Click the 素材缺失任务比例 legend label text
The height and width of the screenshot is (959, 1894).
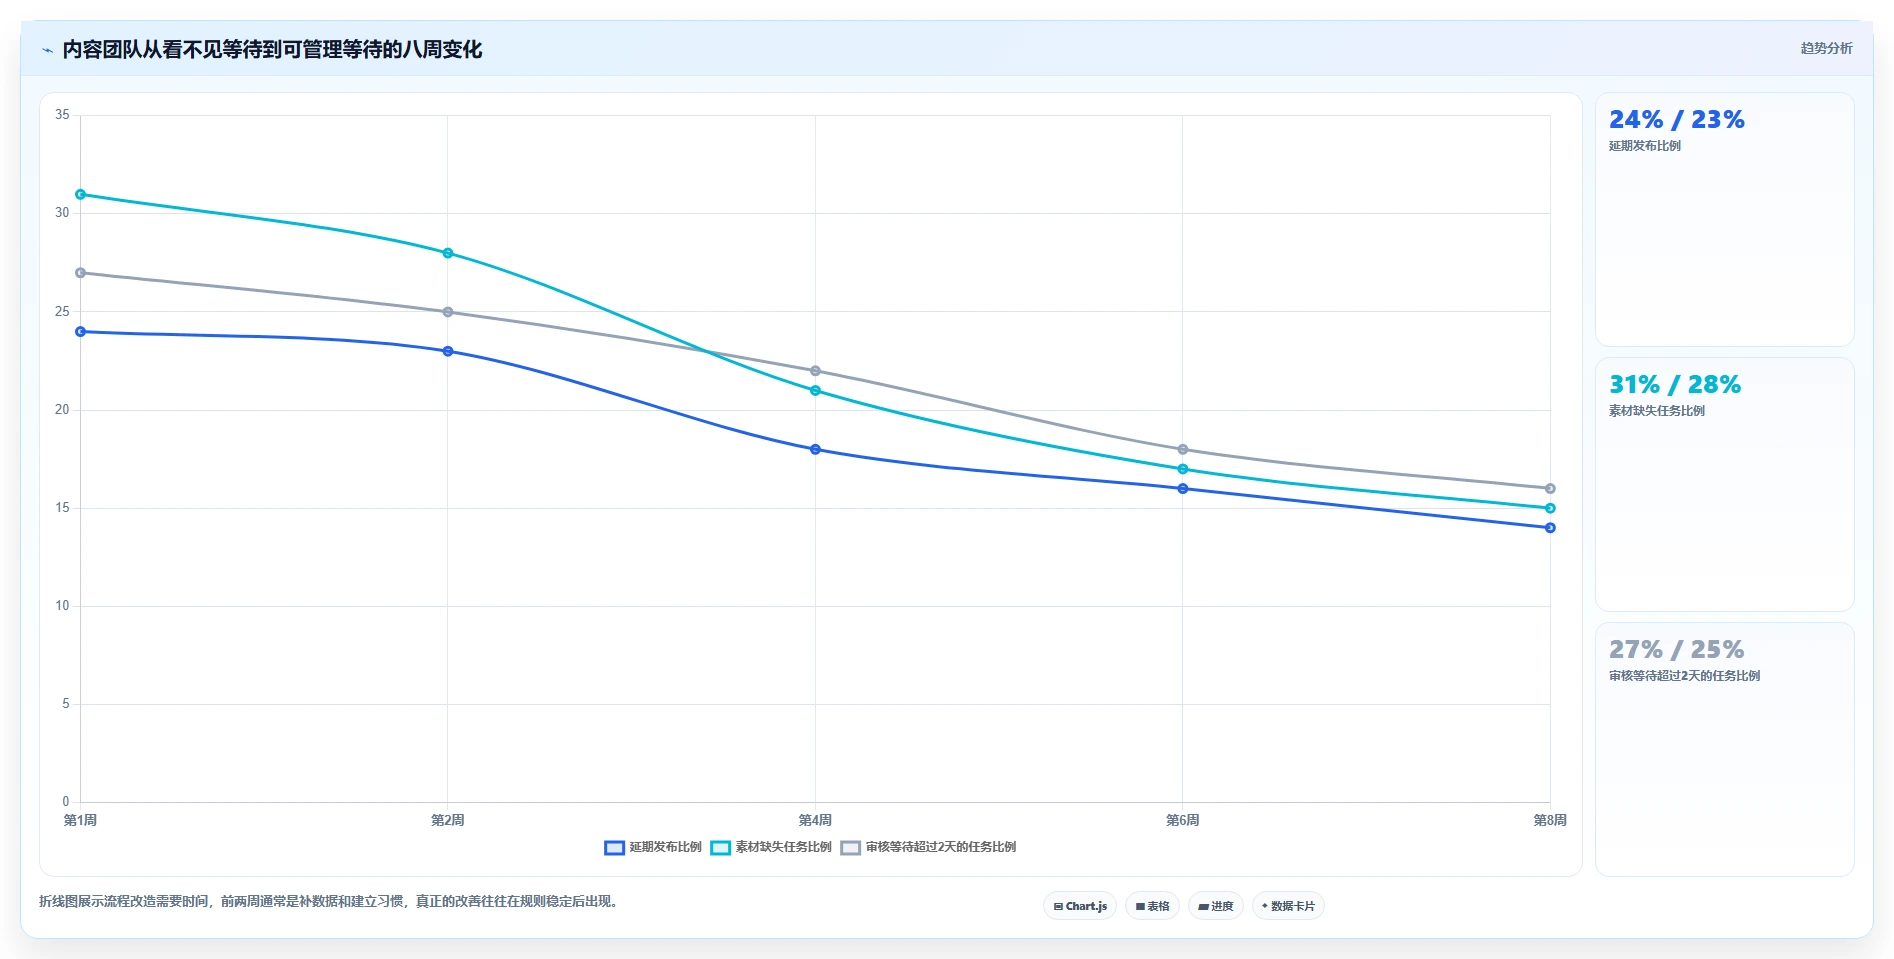(x=783, y=847)
